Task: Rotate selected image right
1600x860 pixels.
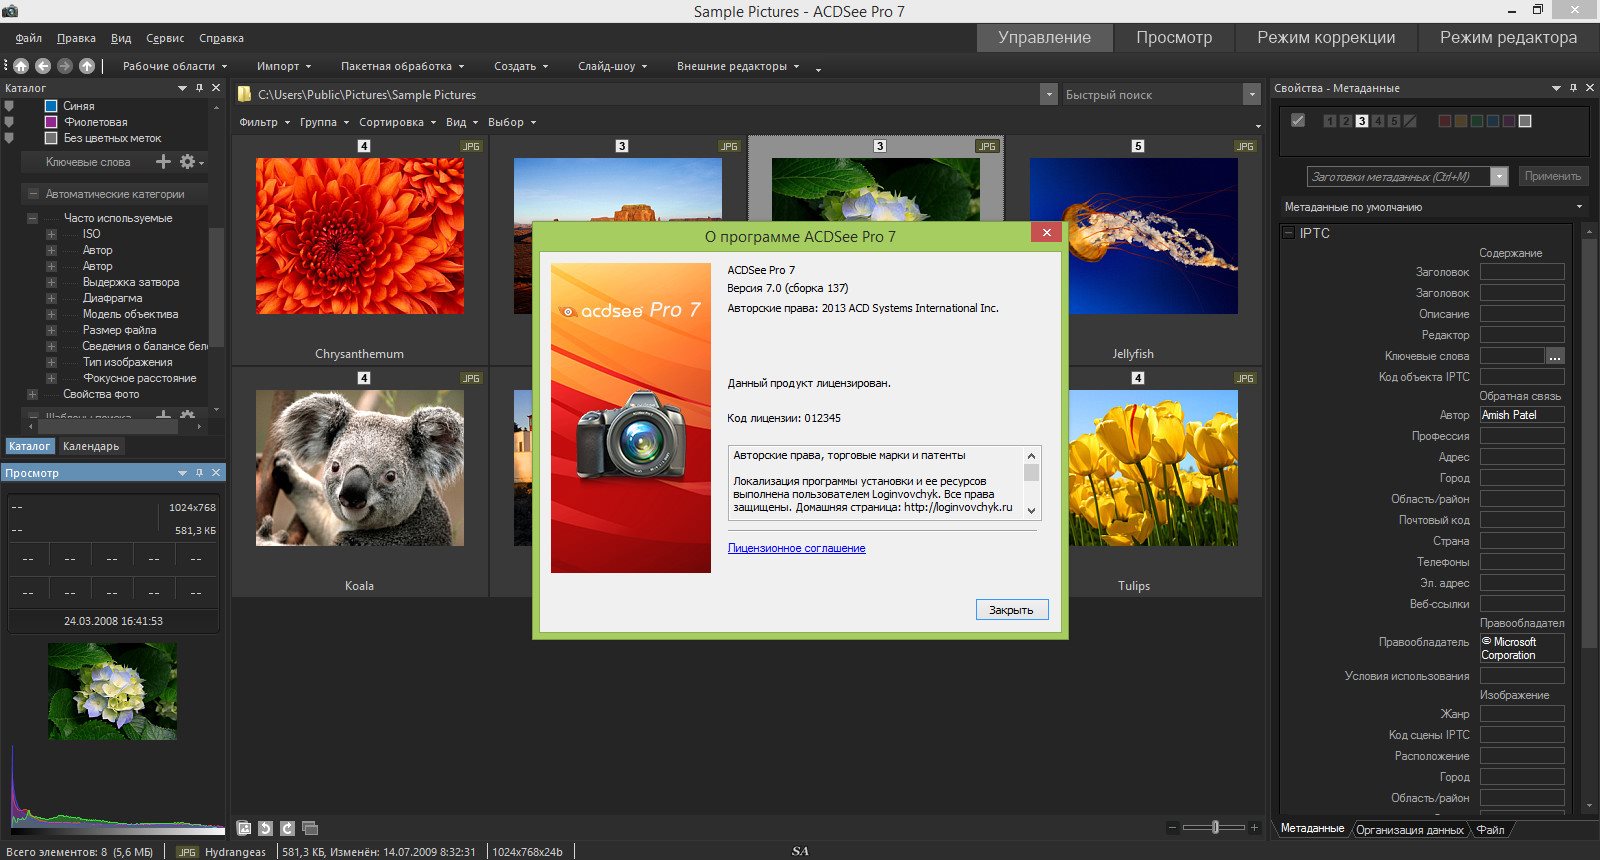Action: pos(287,828)
